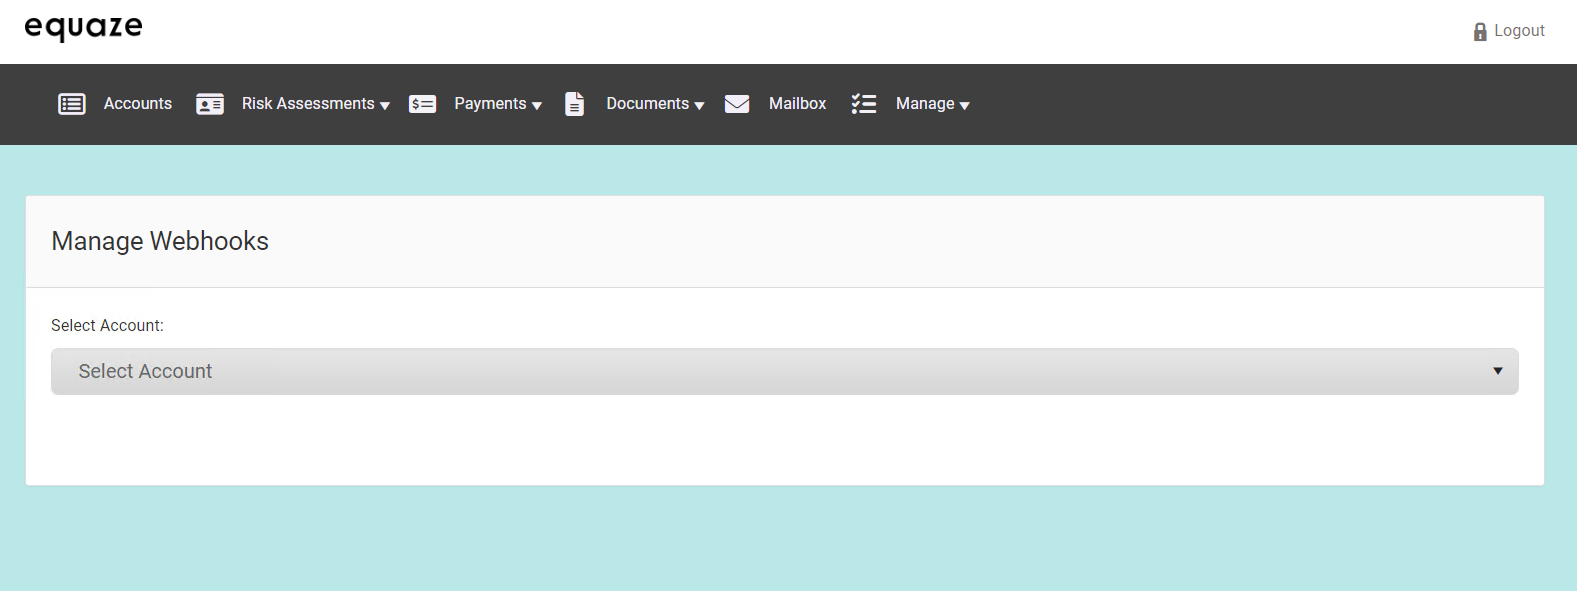Open the Mailbox menu item
The height and width of the screenshot is (591, 1577).
(797, 104)
